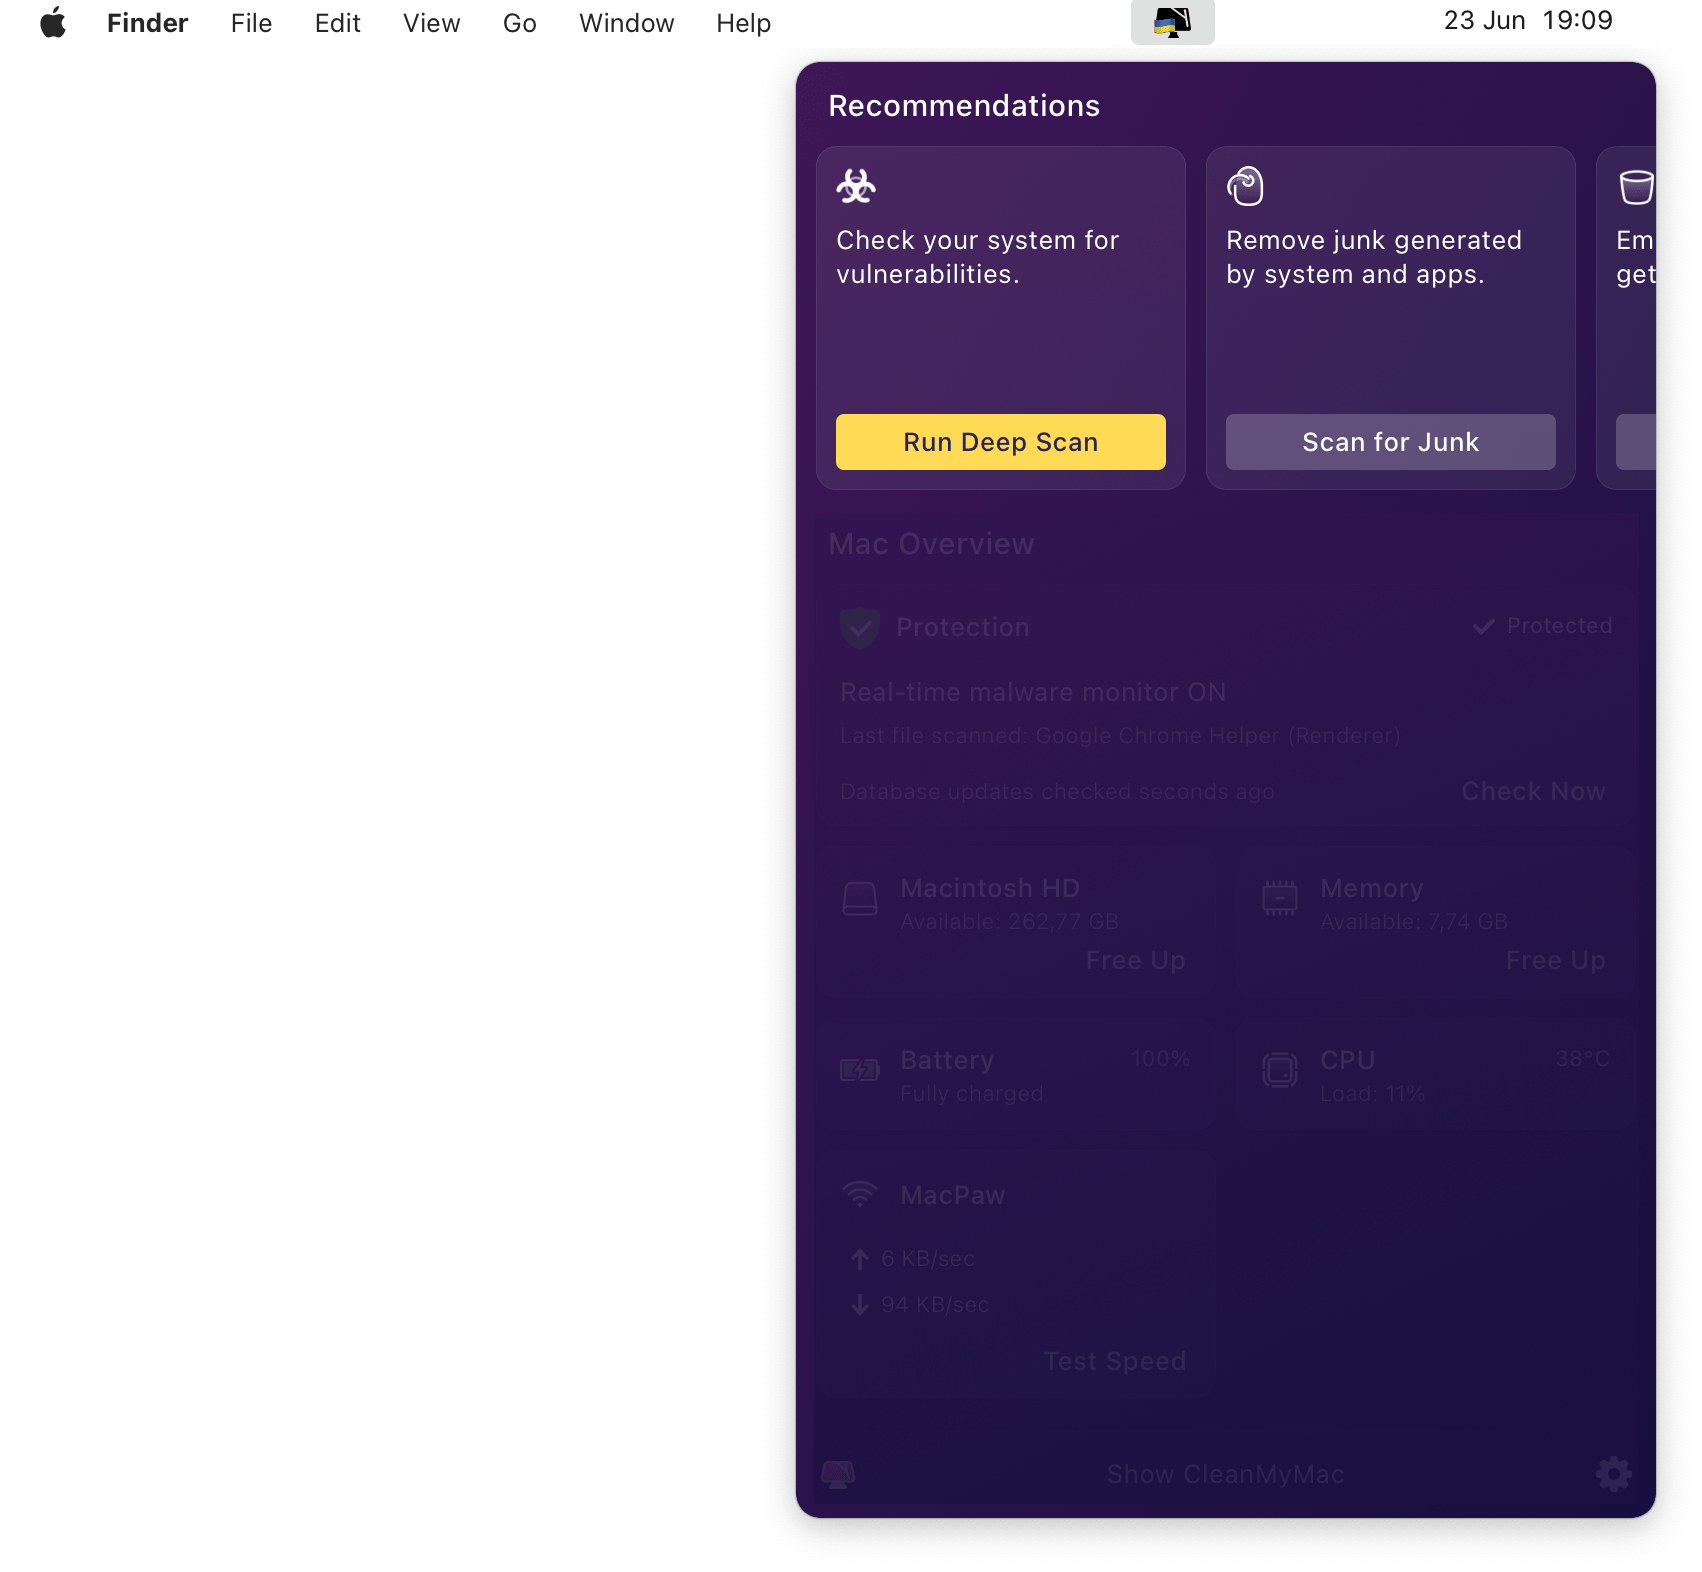Screen dimensions: 1702x1572
Task: Click the '6 KB/sec' upload value
Action: coord(928,1259)
